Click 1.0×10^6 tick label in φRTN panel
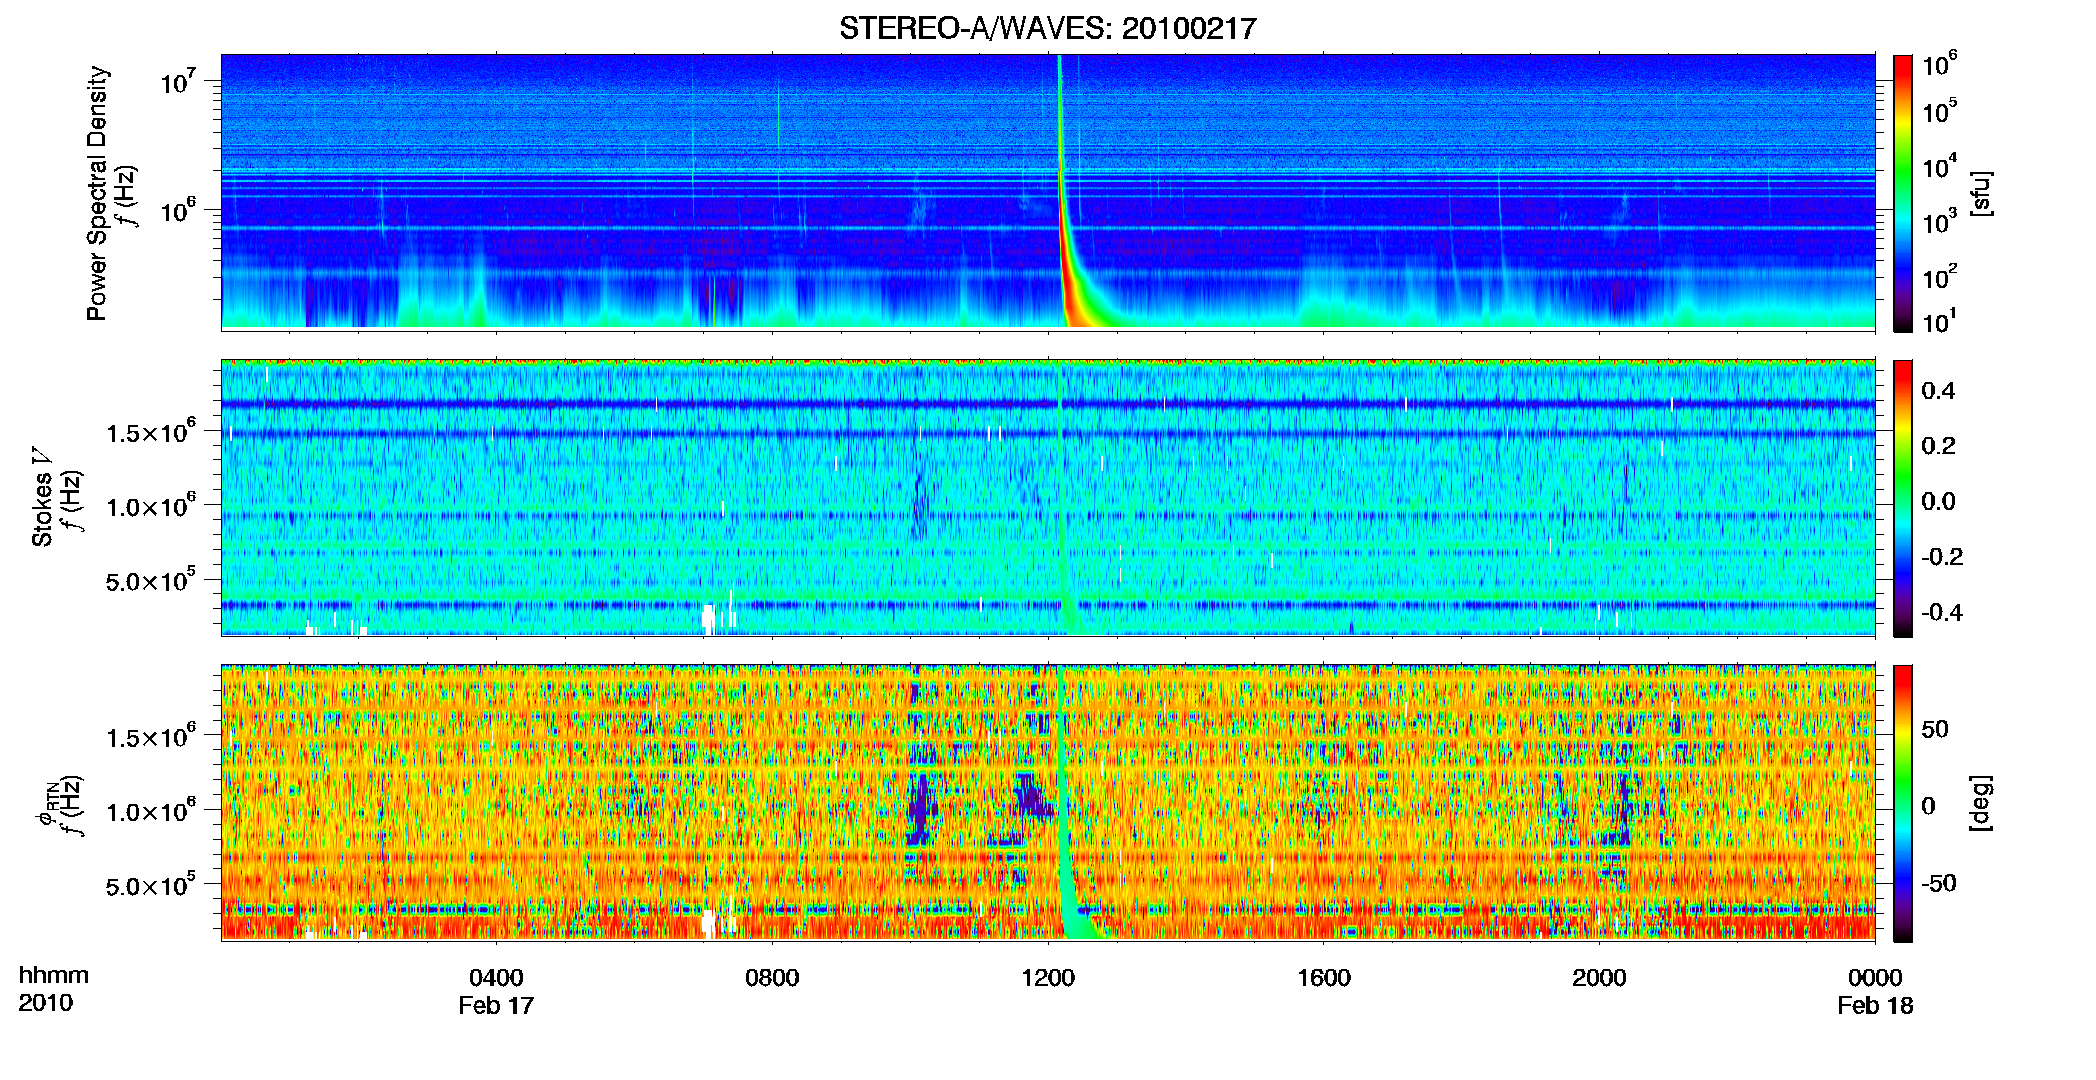Screen dimensions: 2096x1080 click(x=151, y=811)
